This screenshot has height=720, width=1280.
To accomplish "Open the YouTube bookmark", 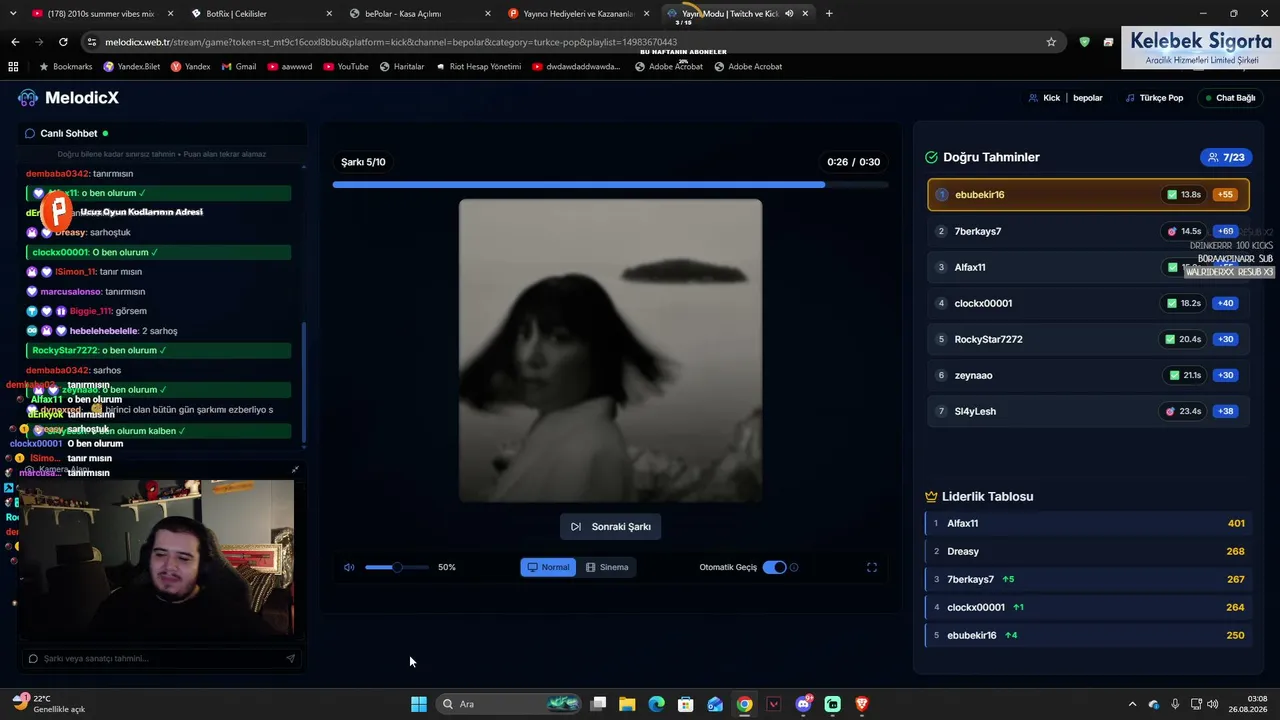I will [x=345, y=66].
